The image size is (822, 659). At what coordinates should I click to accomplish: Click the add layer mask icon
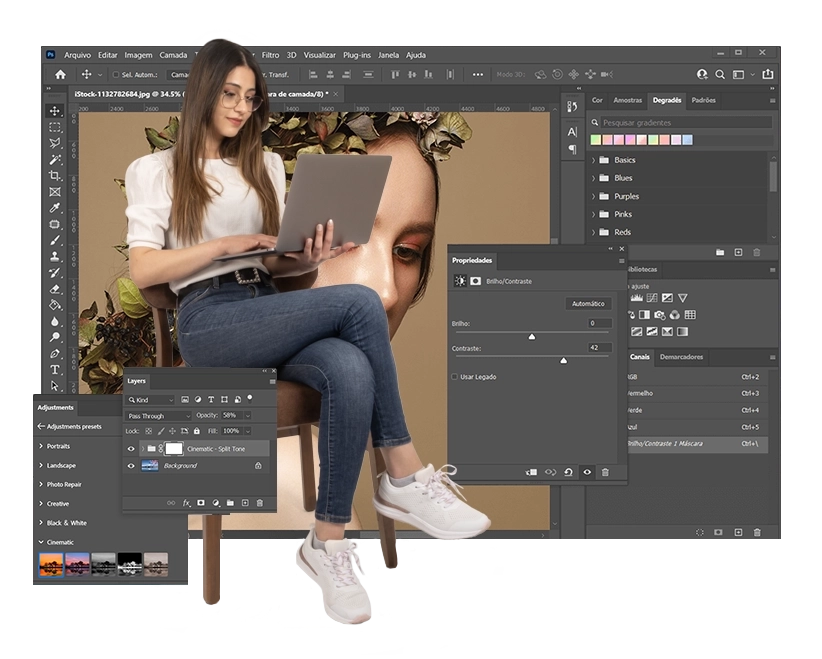click(x=200, y=502)
